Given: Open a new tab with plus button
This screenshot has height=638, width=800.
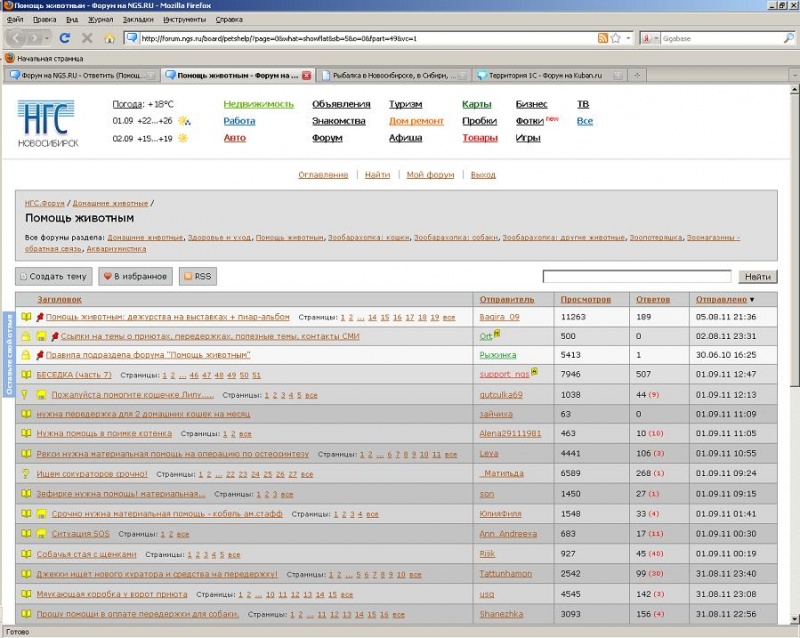Looking at the screenshot, I should (x=637, y=75).
